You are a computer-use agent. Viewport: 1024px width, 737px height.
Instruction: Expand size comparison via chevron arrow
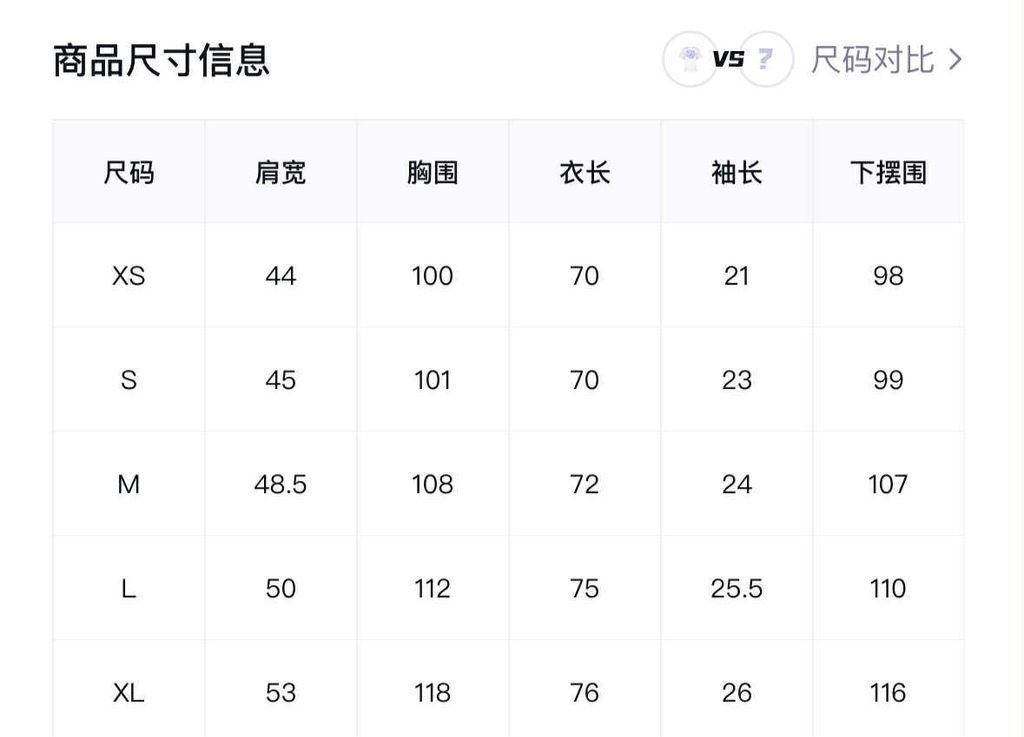click(955, 59)
